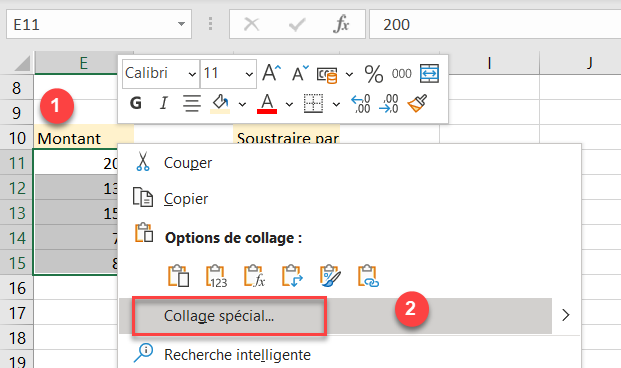Screen dimensions: 621x368
Task: Expand Collage spécial submenu arrow
Action: pyautogui.click(x=566, y=315)
